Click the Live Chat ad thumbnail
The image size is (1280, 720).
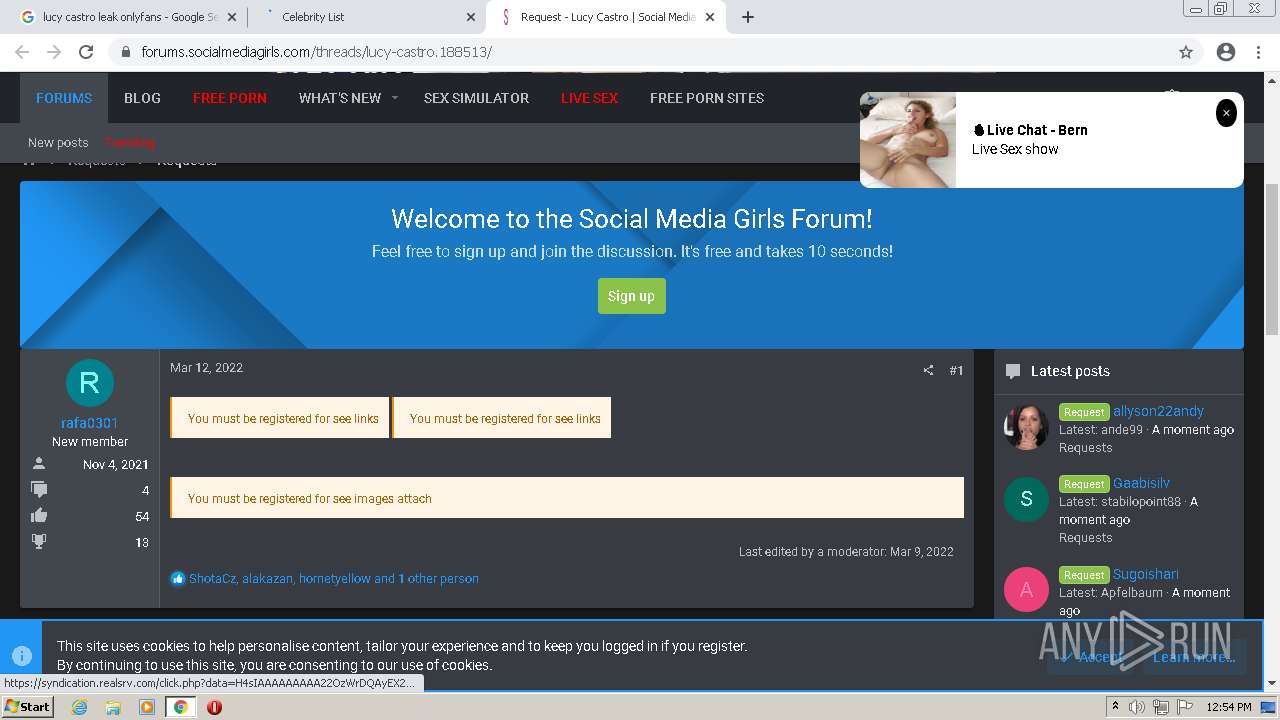pyautogui.click(x=908, y=140)
